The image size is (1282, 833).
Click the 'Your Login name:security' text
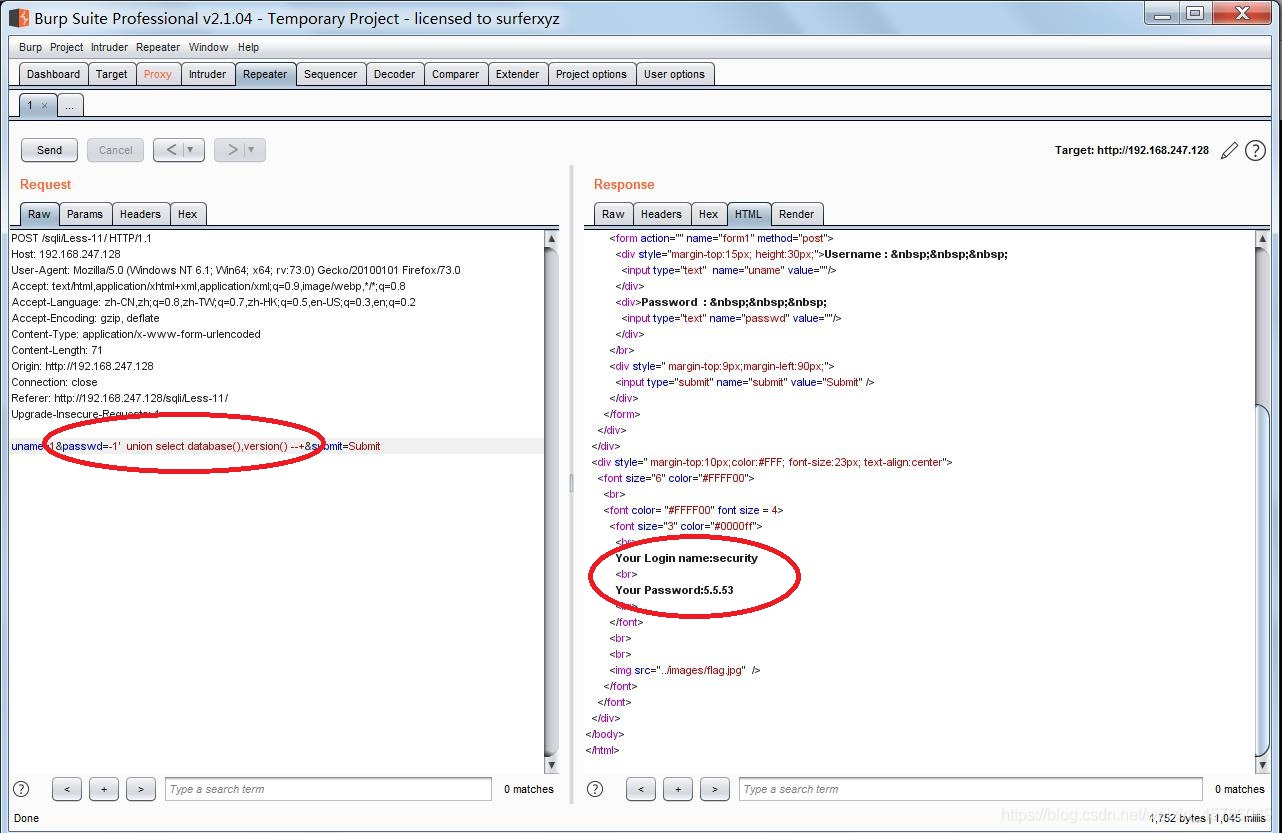tap(686, 558)
